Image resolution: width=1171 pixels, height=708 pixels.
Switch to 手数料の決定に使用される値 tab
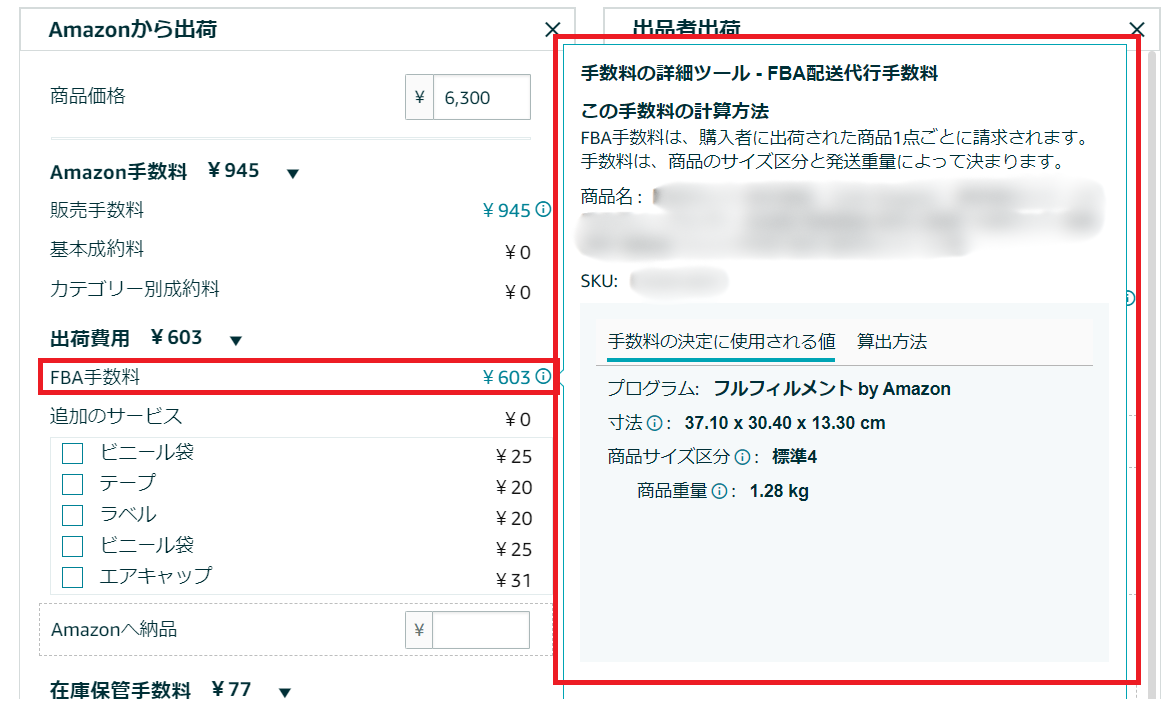(721, 342)
